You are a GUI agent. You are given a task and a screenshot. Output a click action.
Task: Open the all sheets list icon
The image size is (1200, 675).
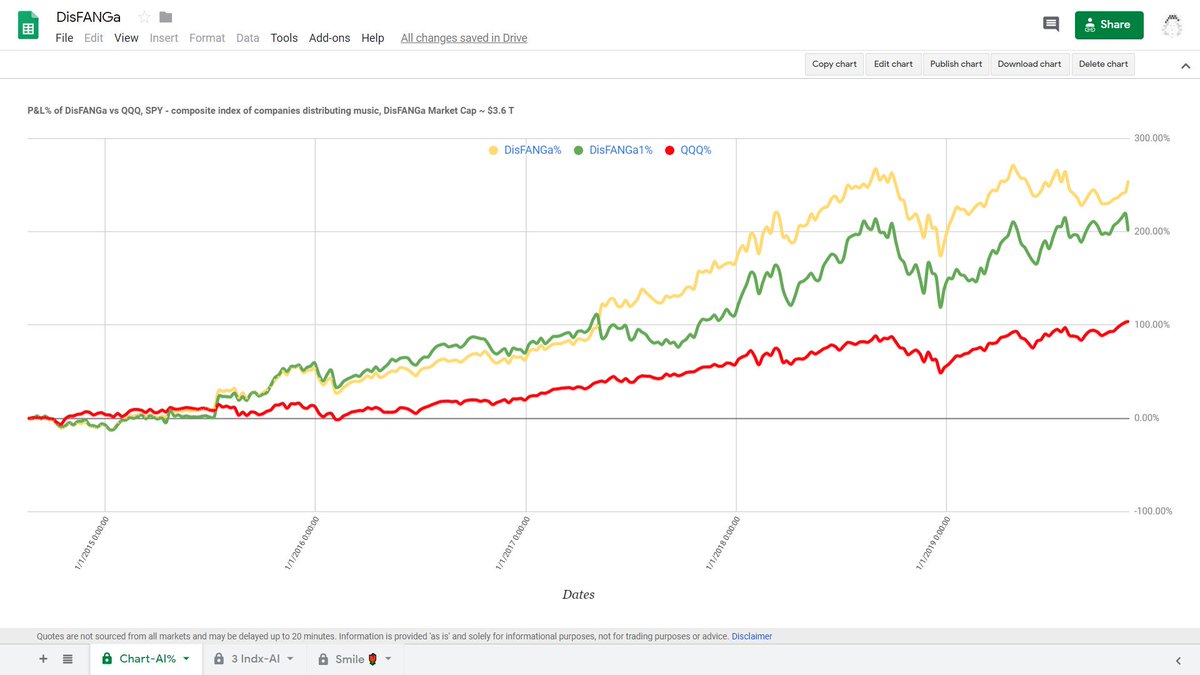[x=68, y=659]
